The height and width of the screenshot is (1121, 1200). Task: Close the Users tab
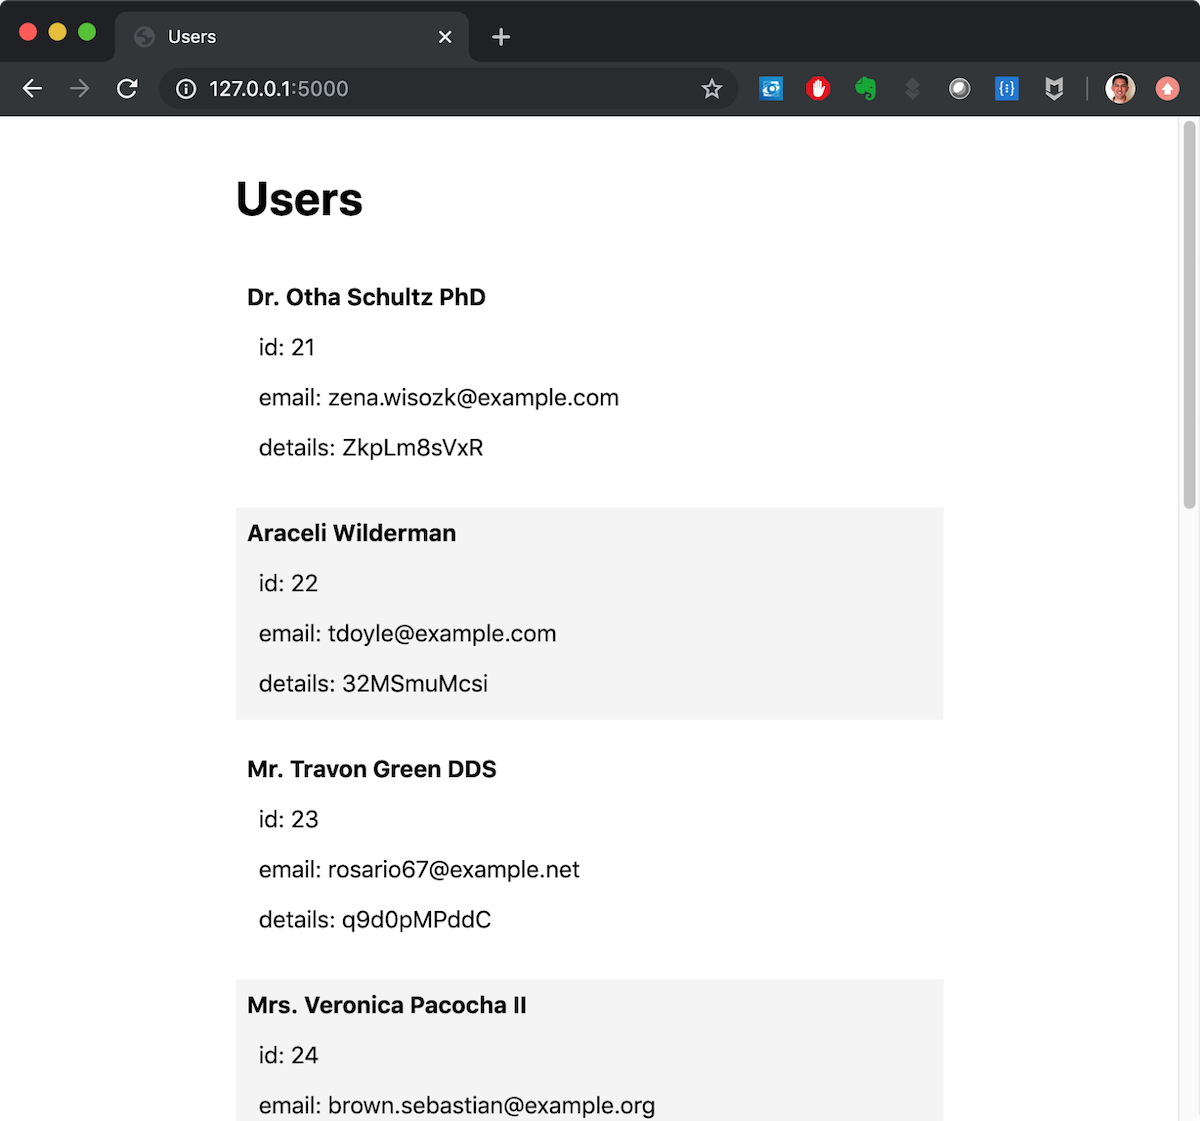pos(445,37)
